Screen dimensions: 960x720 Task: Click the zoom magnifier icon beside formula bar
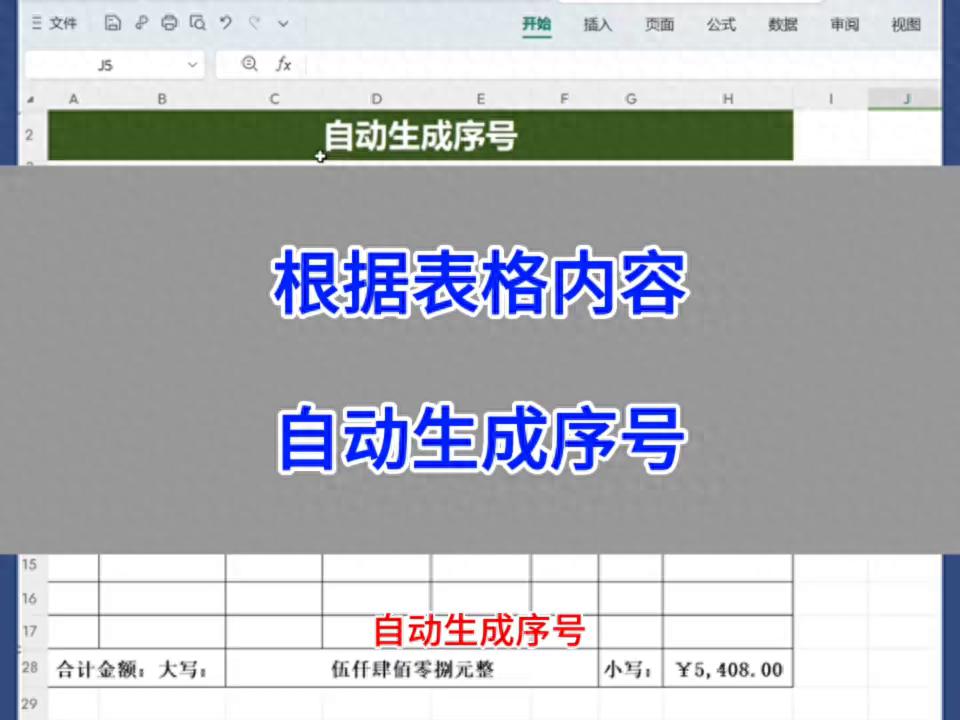(x=250, y=64)
